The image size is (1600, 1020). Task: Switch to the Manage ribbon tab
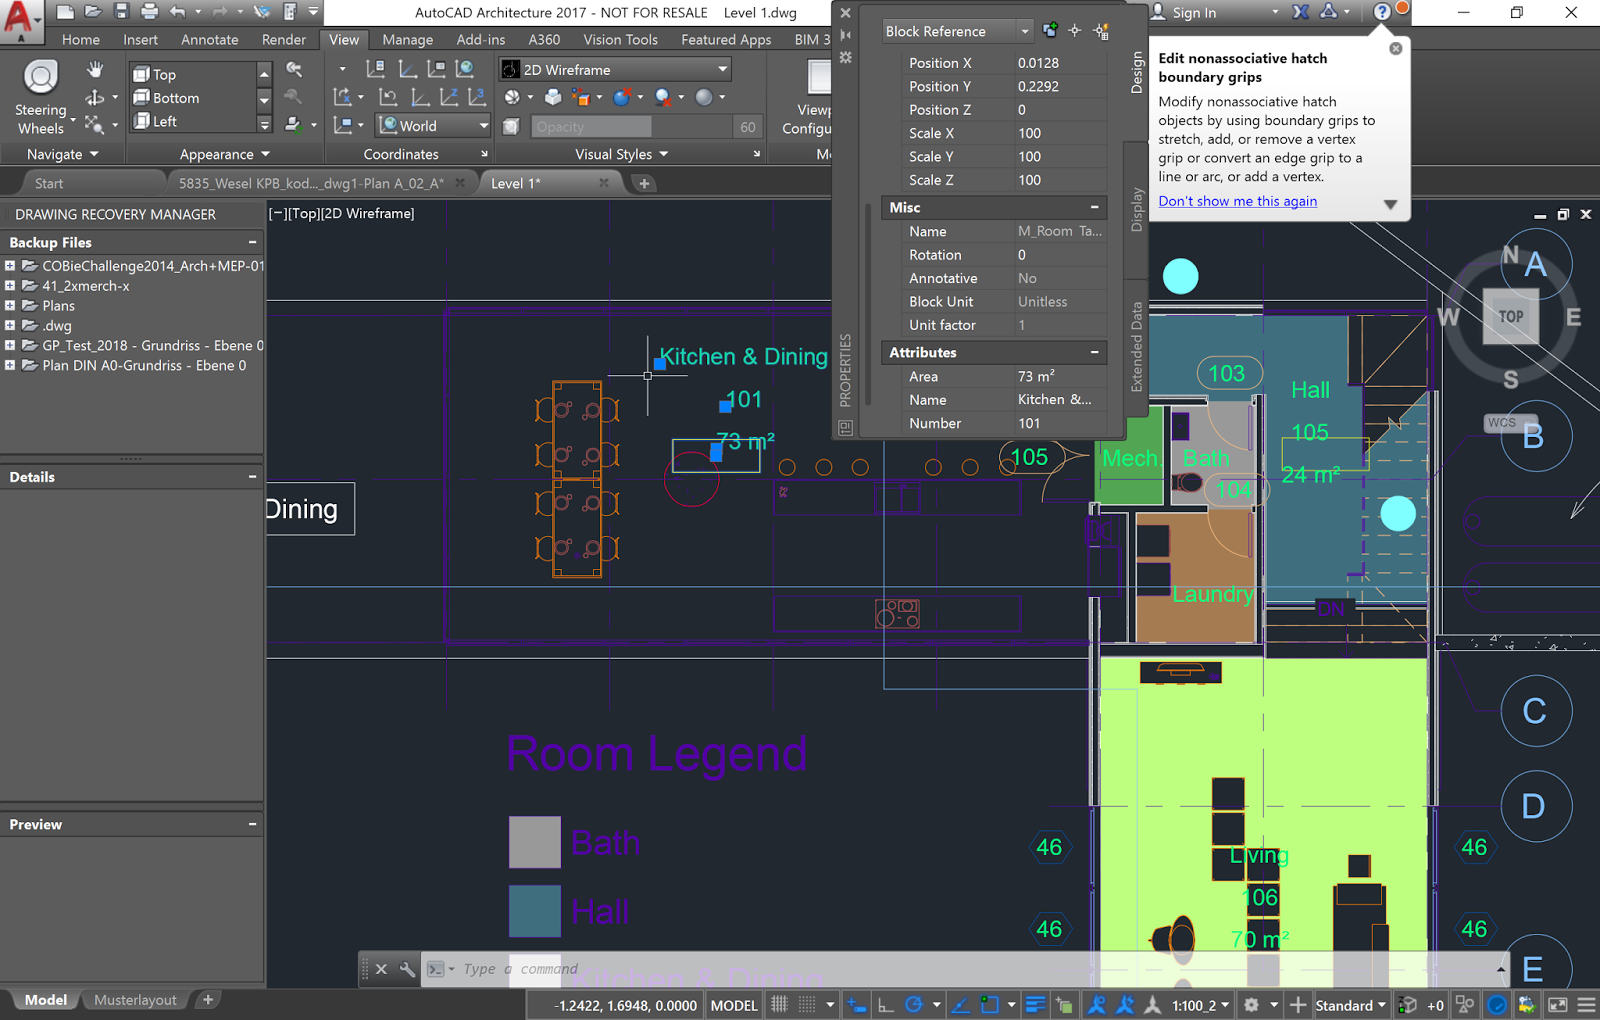(407, 39)
